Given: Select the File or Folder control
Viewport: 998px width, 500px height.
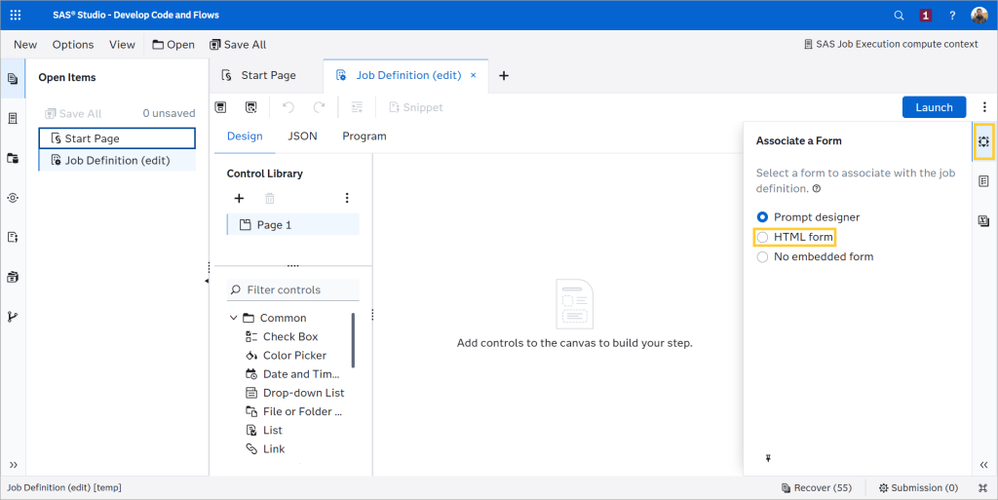Looking at the screenshot, I should pos(293,412).
